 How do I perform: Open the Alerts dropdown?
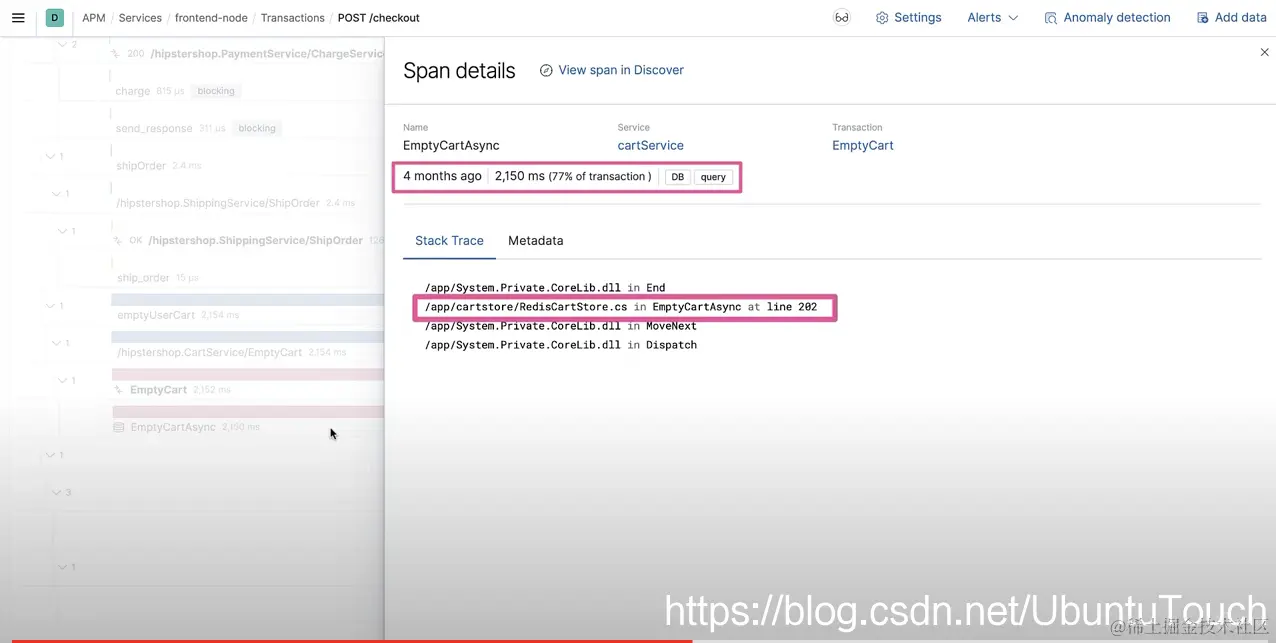[992, 18]
